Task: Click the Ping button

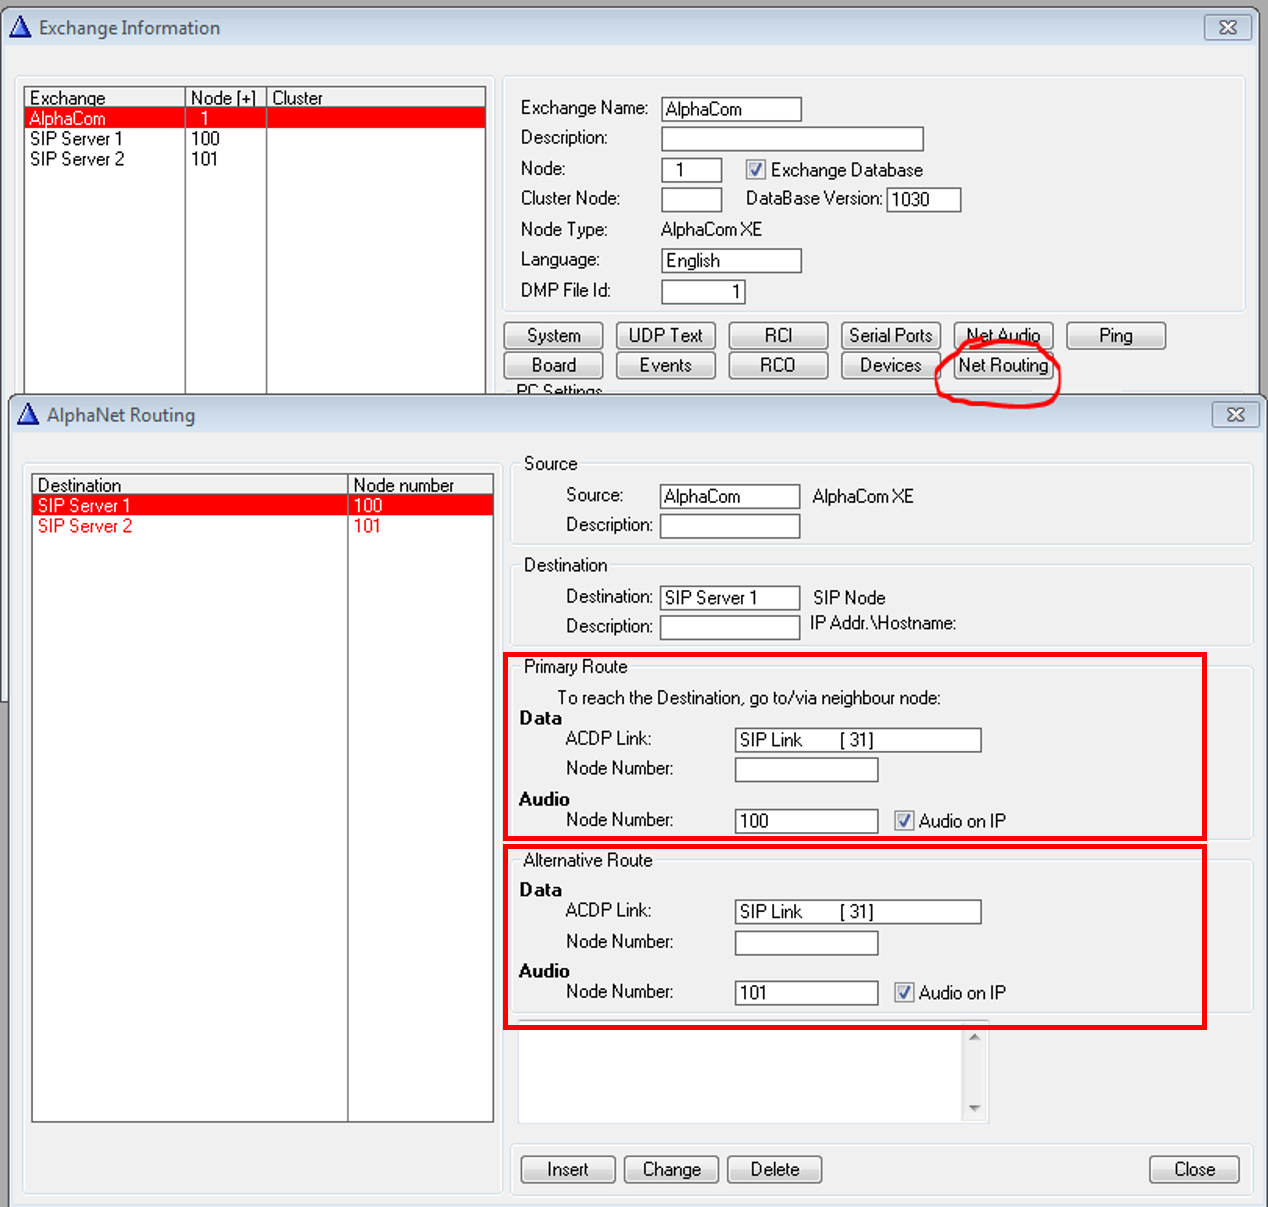Action: click(1116, 336)
